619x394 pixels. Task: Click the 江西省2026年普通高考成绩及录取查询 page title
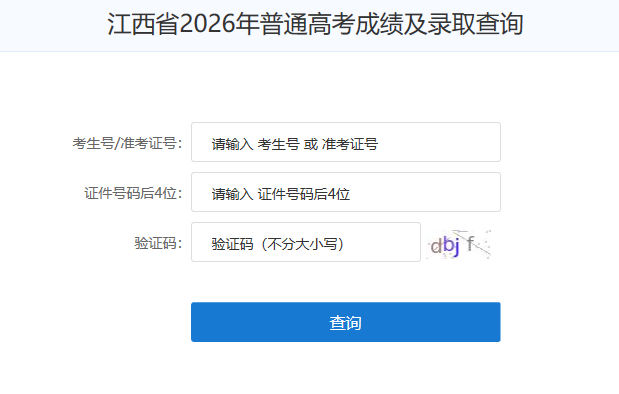point(315,24)
